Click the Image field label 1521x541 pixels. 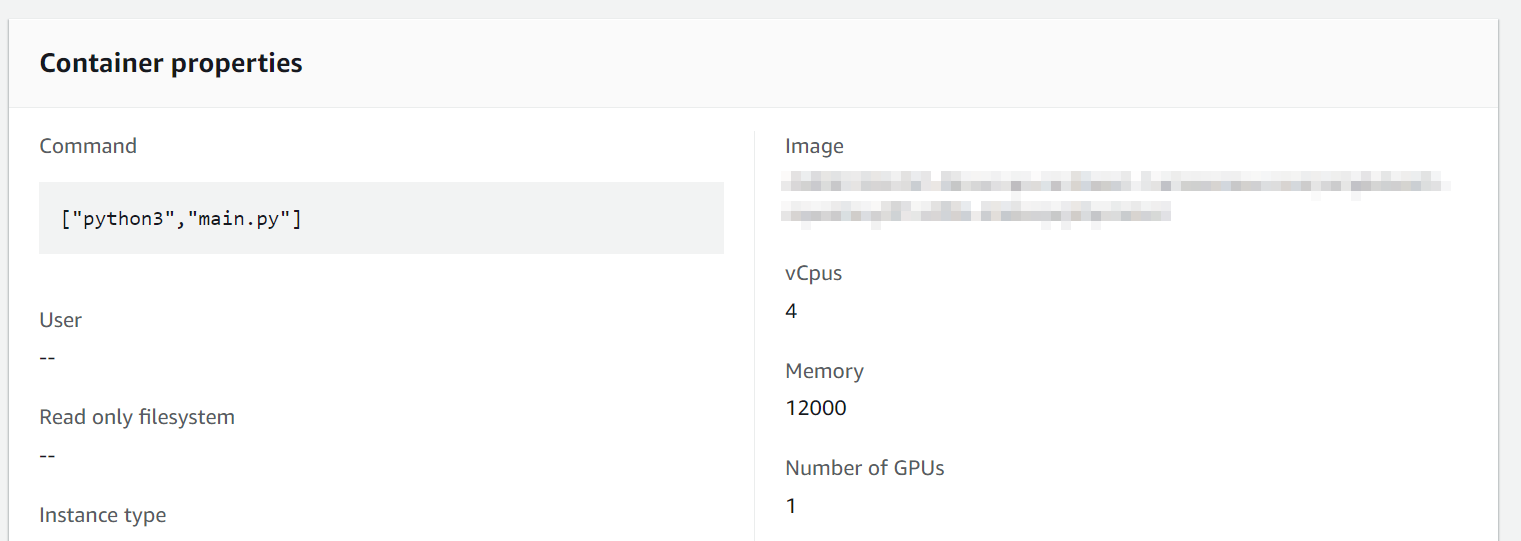pos(814,146)
